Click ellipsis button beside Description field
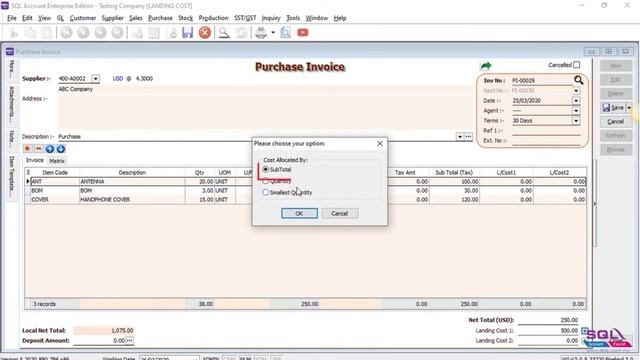This screenshot has height=360, width=640. click(x=469, y=137)
